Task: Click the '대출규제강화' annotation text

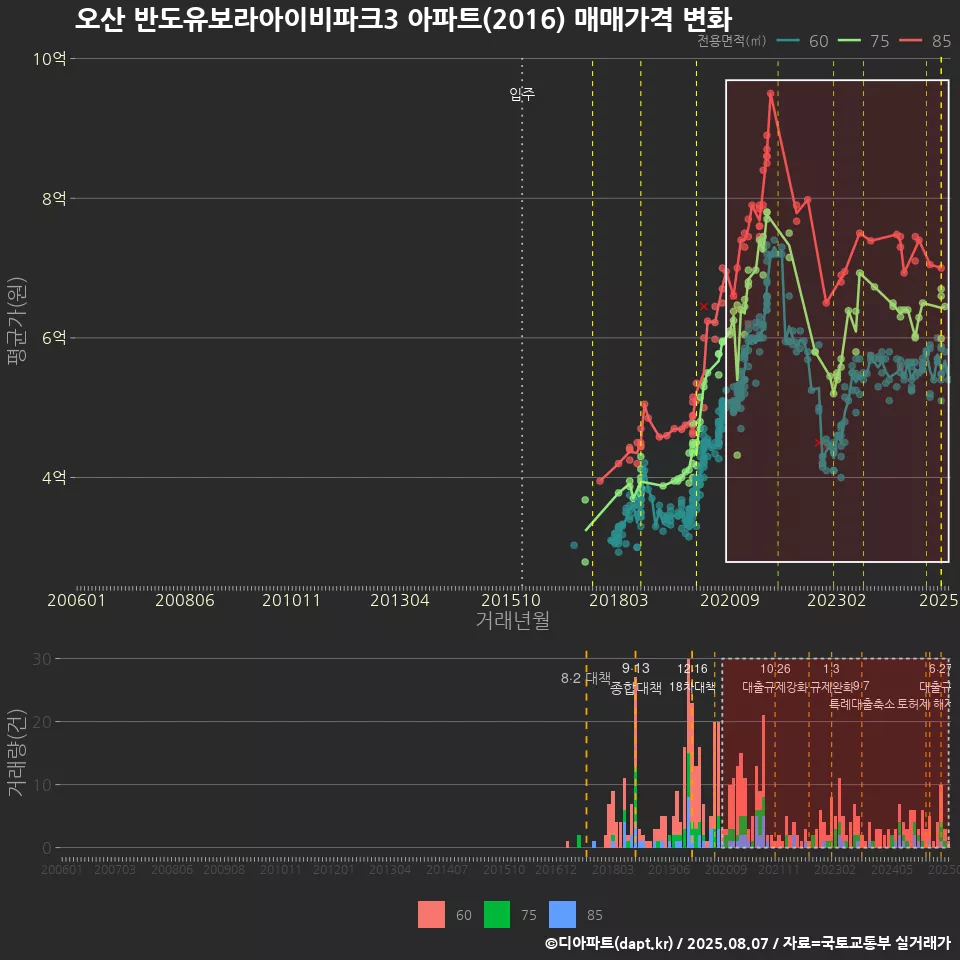Action: click(x=775, y=687)
